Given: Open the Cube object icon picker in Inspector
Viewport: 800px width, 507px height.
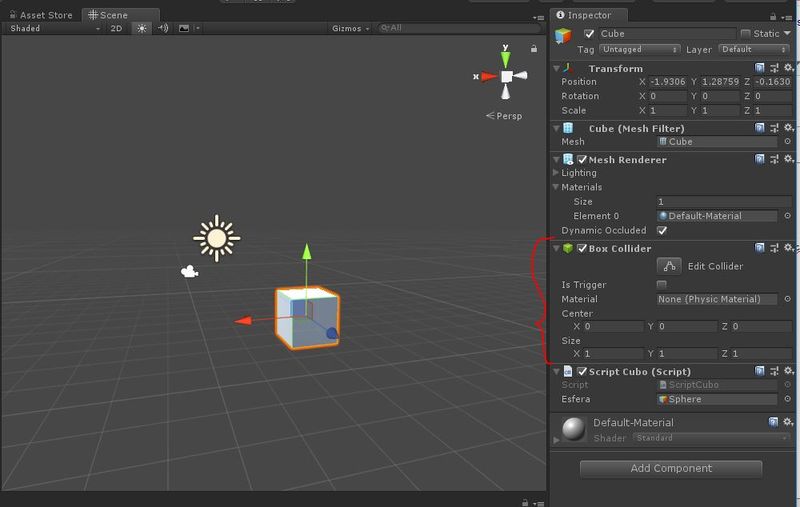Looking at the screenshot, I should click(563, 36).
